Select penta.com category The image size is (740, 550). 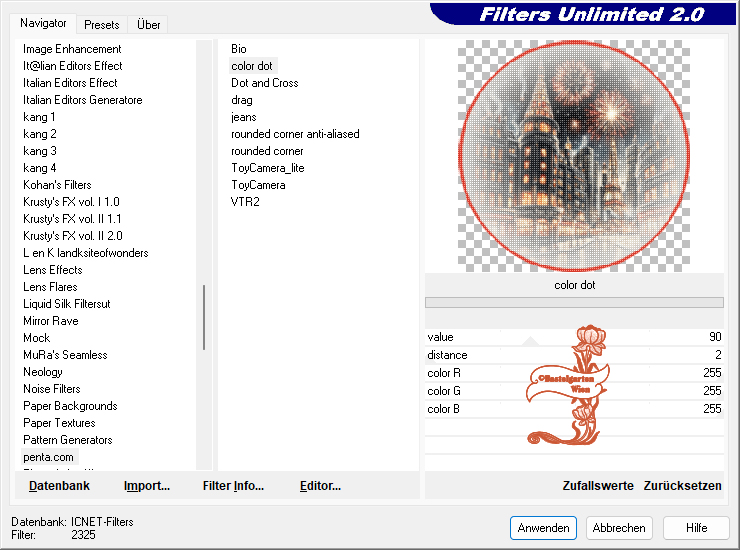(x=48, y=457)
